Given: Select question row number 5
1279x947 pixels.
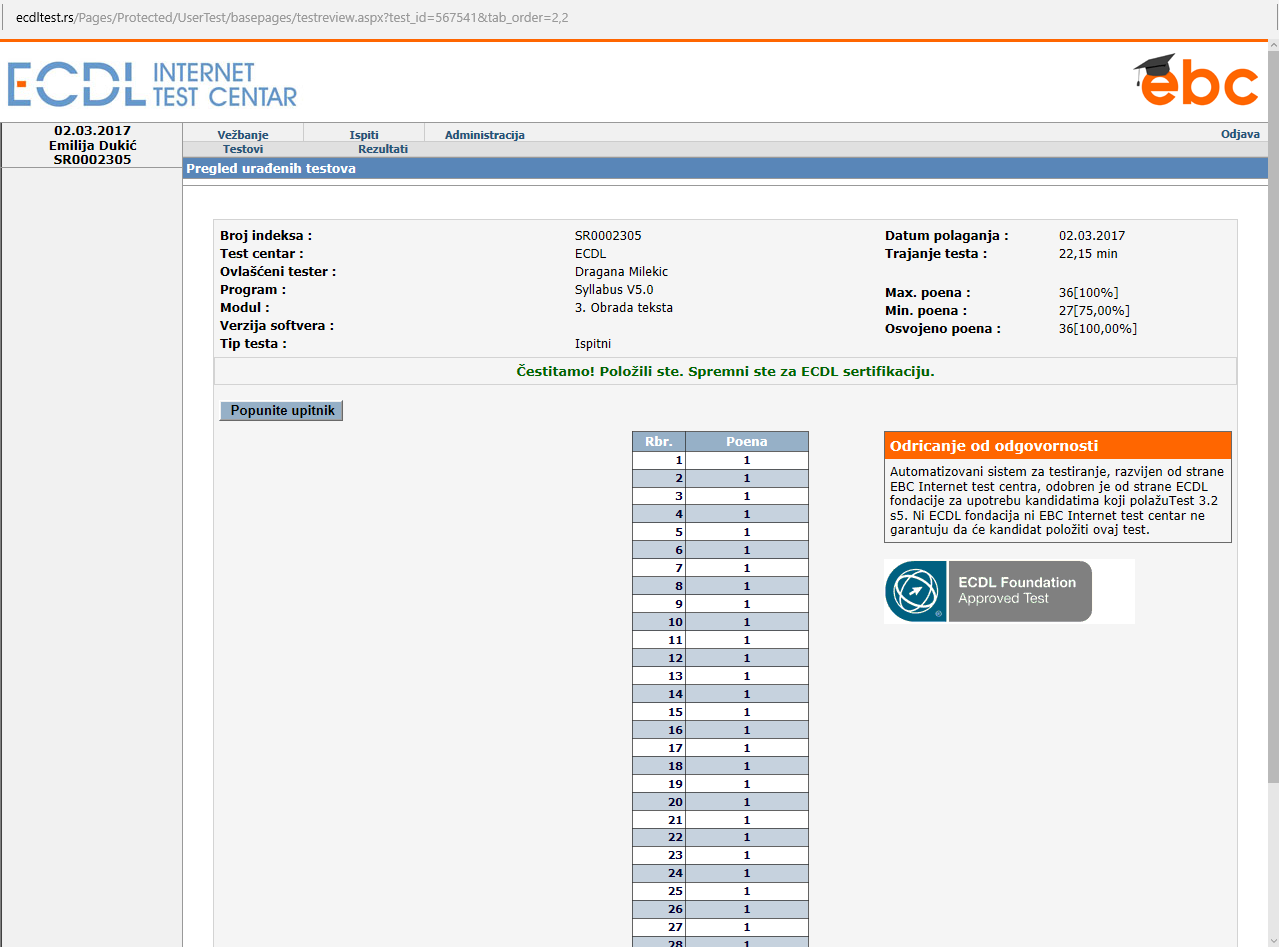Looking at the screenshot, I should tap(720, 533).
